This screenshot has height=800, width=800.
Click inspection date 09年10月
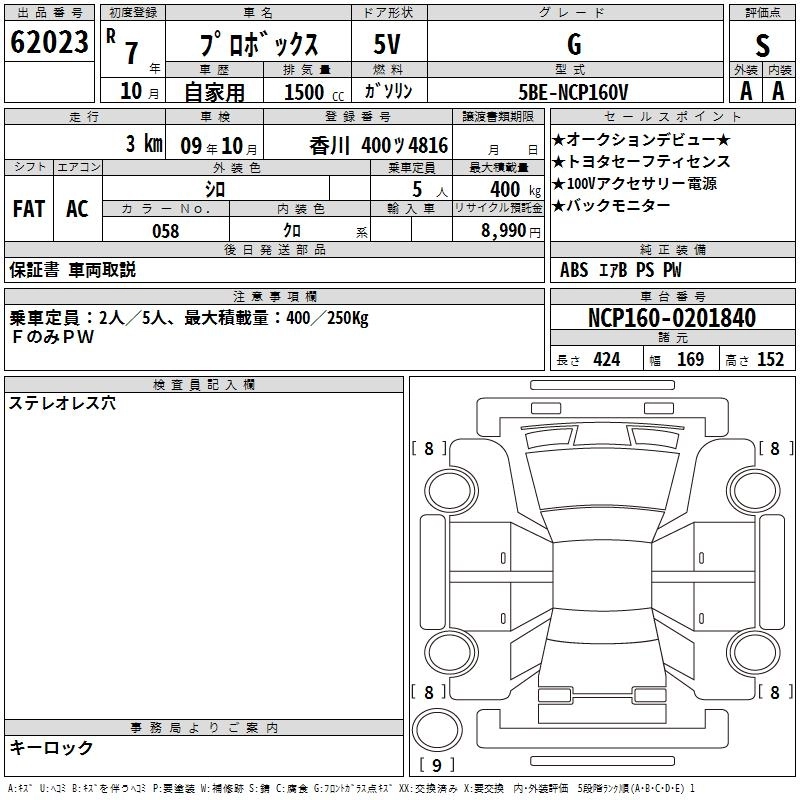[219, 146]
